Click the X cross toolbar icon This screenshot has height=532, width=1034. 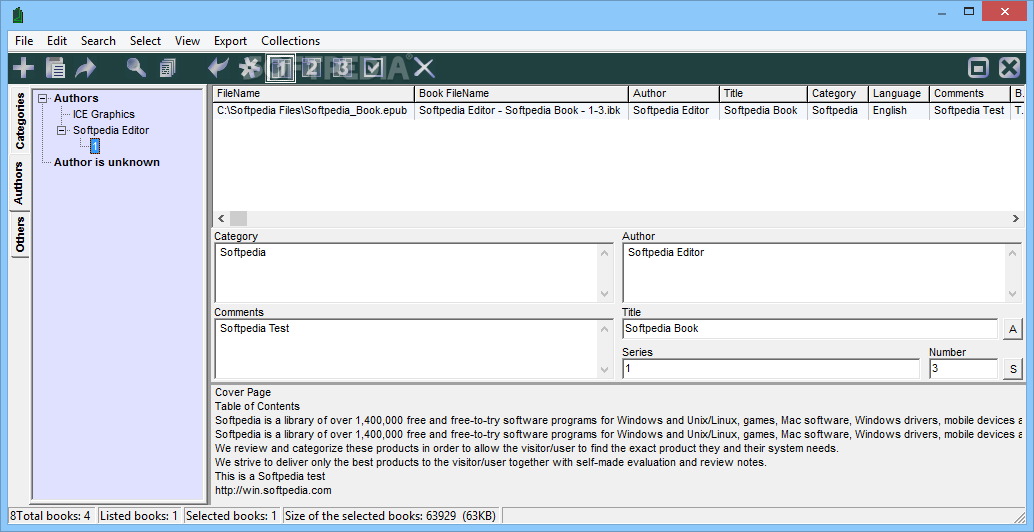pyautogui.click(x=424, y=67)
